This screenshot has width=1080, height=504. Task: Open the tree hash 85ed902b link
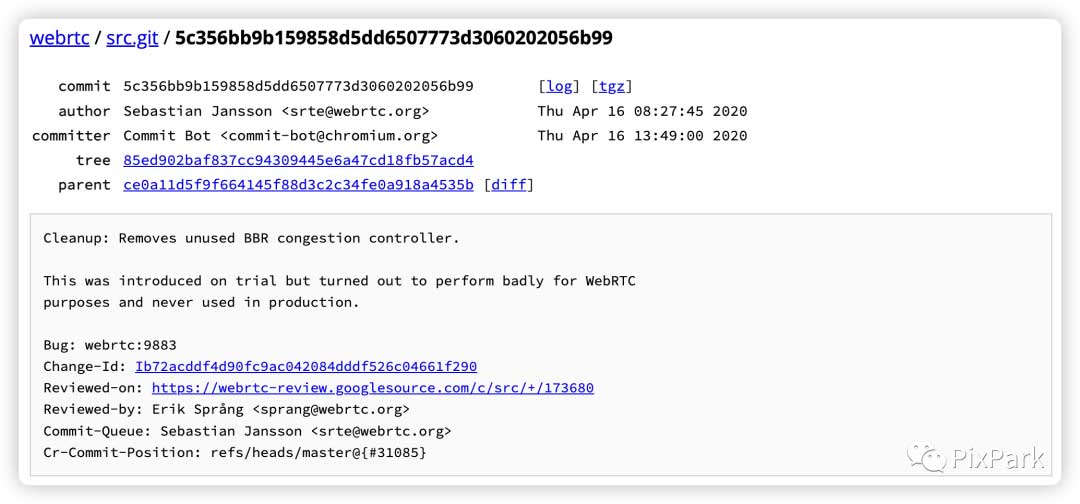298,160
